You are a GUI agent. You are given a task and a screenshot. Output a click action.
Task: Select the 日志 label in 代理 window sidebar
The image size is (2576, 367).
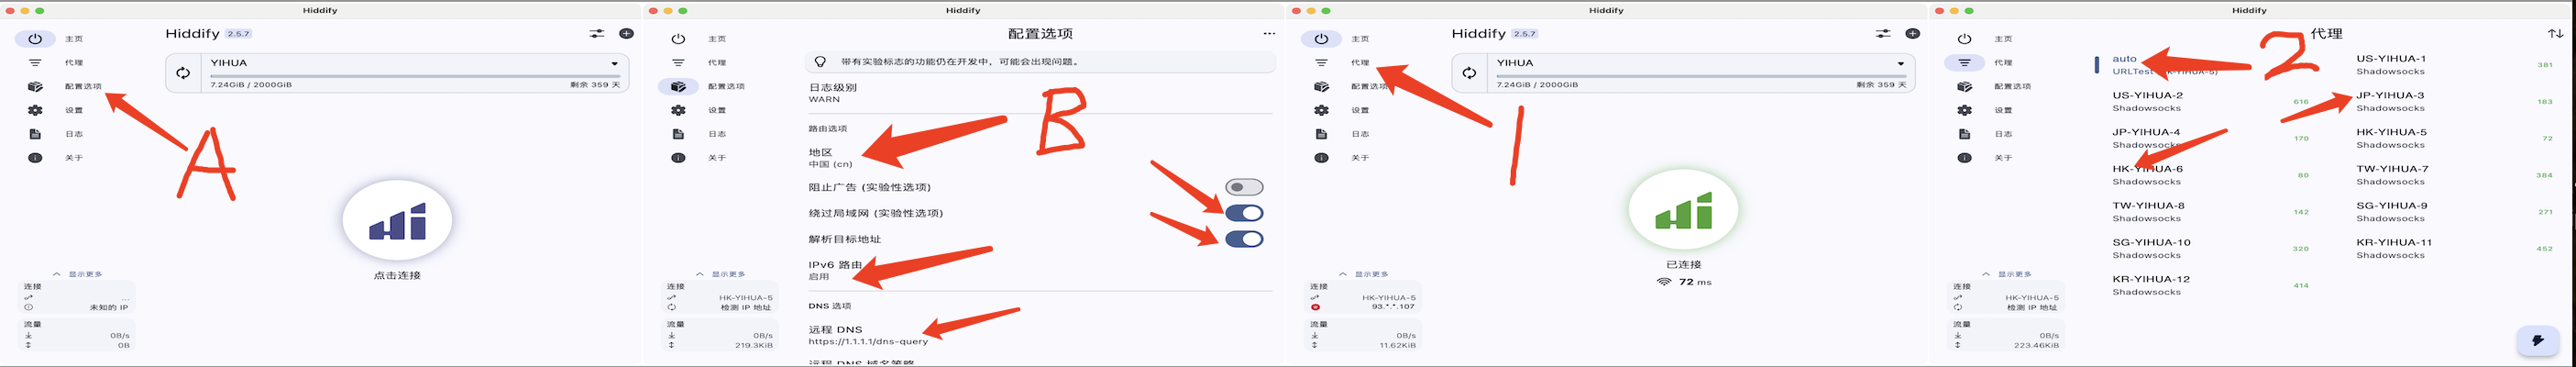point(2003,134)
